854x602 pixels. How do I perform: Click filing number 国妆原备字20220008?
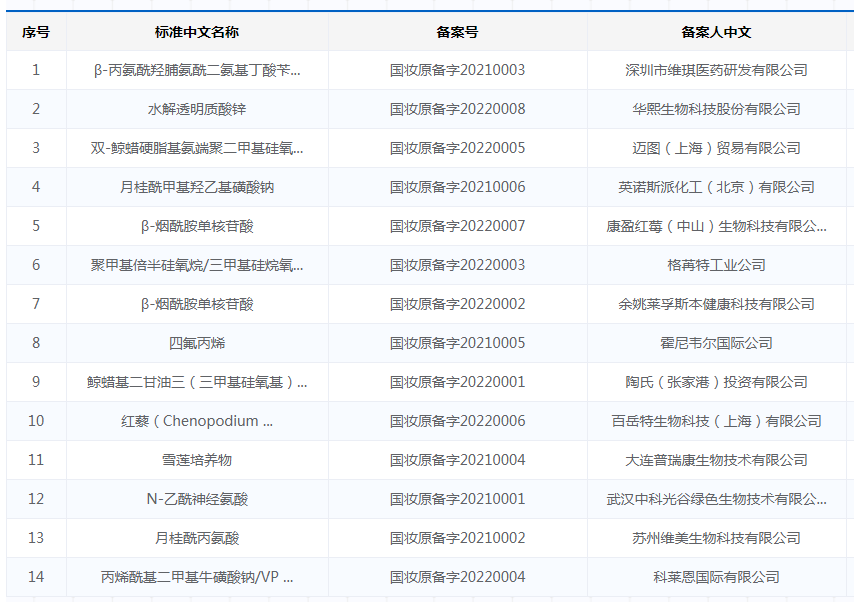click(458, 110)
